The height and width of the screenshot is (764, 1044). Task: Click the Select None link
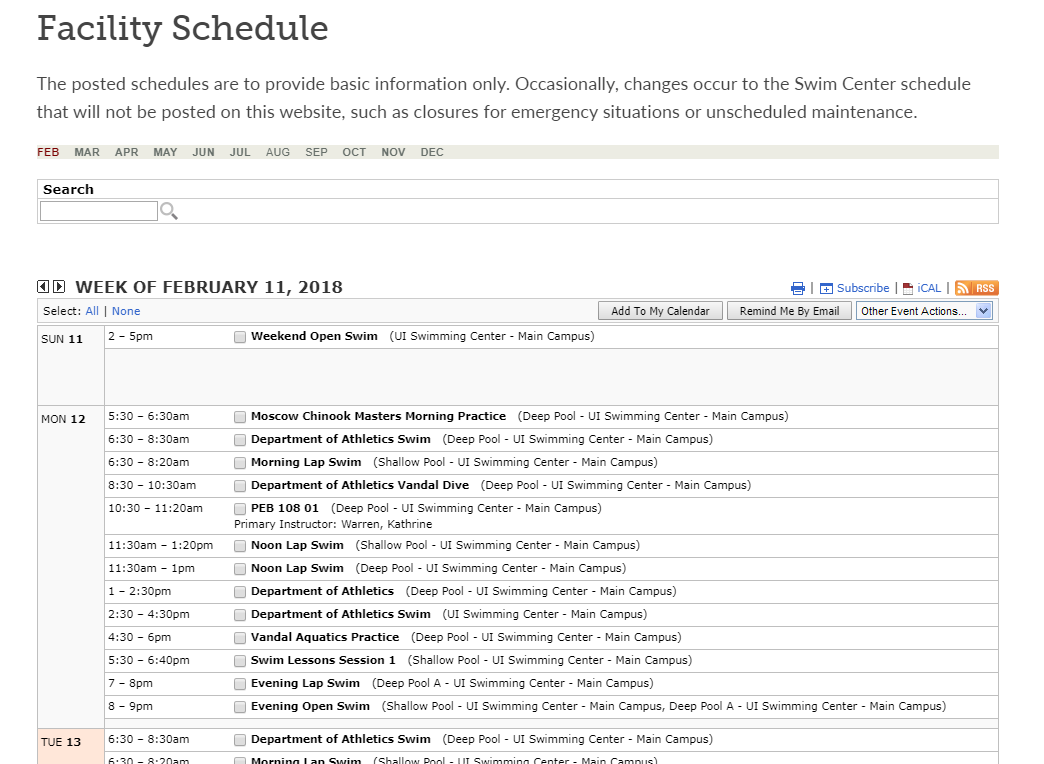coord(126,311)
